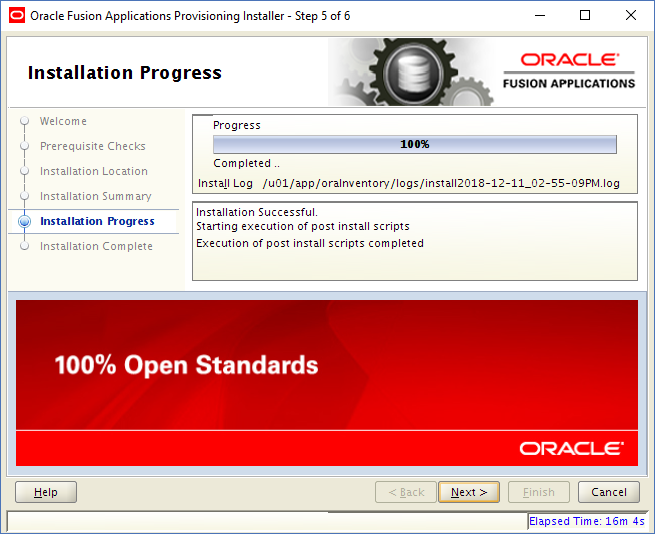Click 'Starting execution of post install scripts'
Viewport: 655px width, 534px height.
point(303,226)
